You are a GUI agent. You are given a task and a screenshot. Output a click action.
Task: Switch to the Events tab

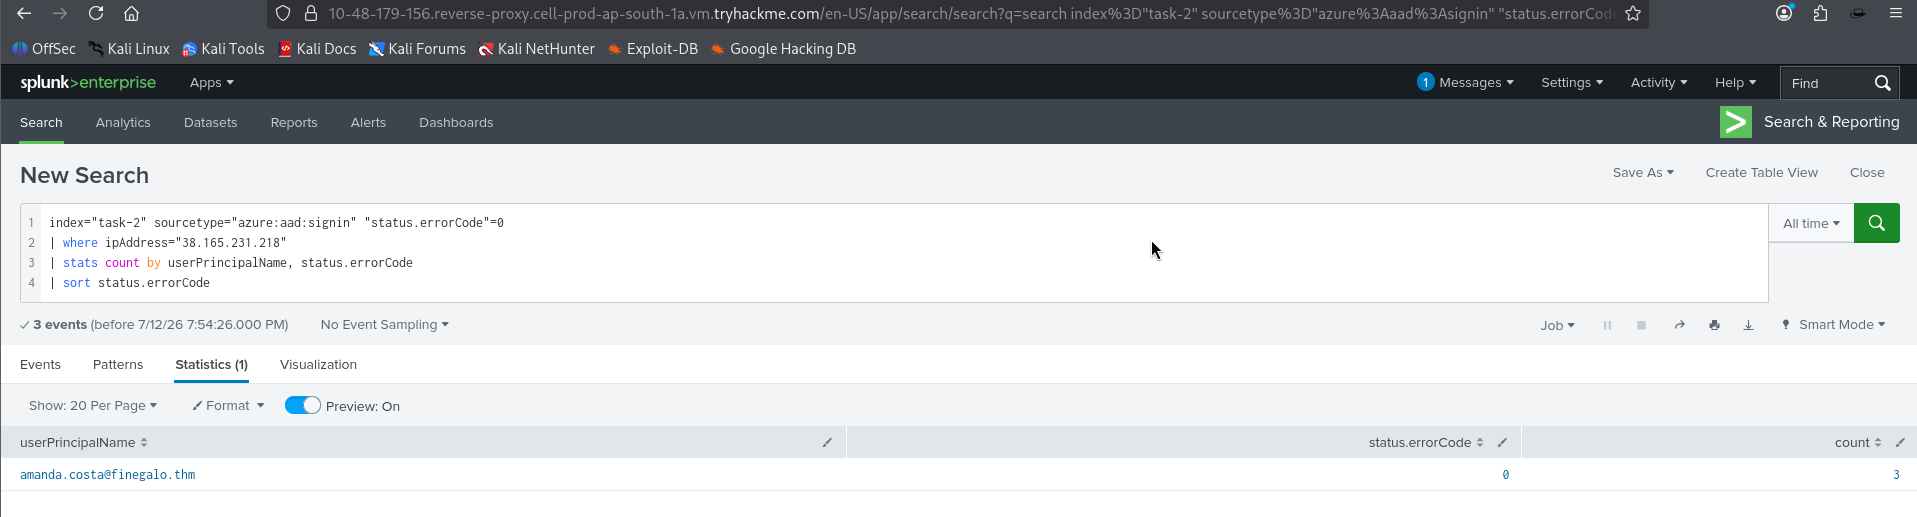point(40,364)
